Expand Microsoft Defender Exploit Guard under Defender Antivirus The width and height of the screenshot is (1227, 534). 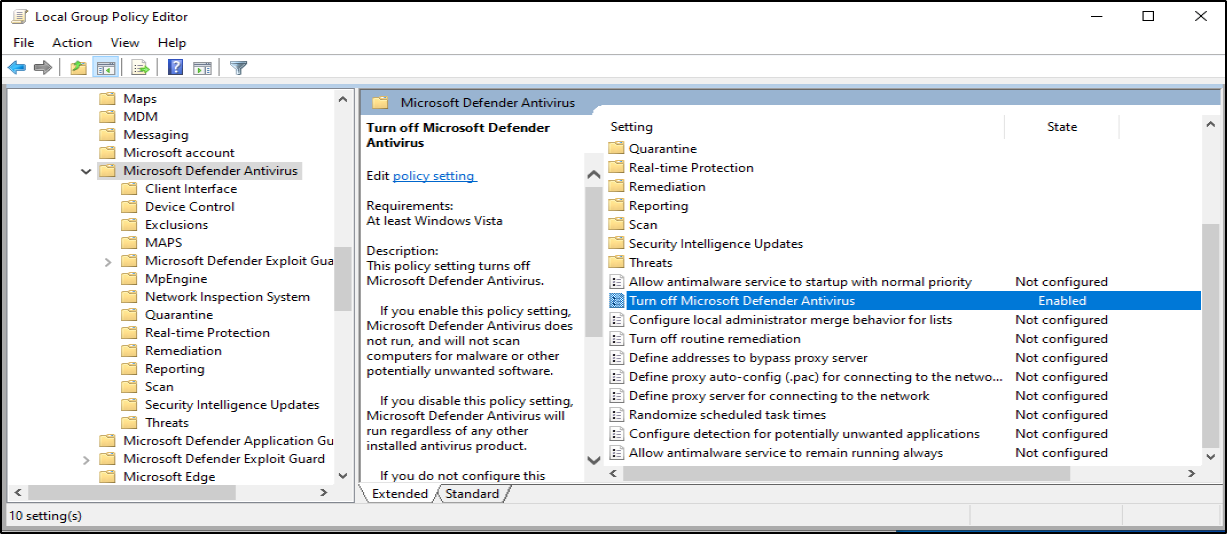(x=108, y=262)
